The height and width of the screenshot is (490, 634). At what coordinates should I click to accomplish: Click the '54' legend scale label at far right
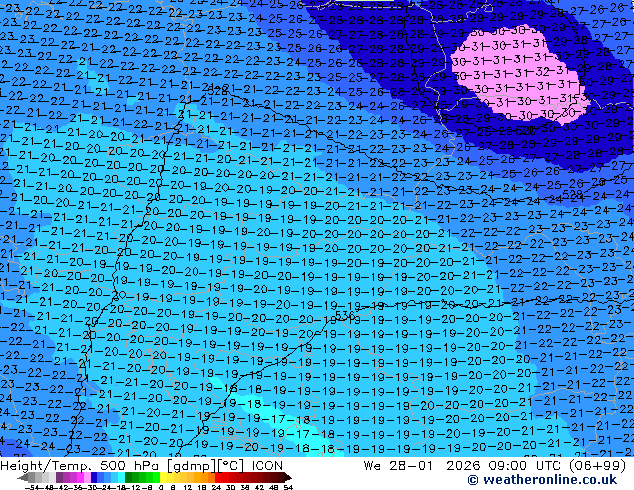(288, 488)
